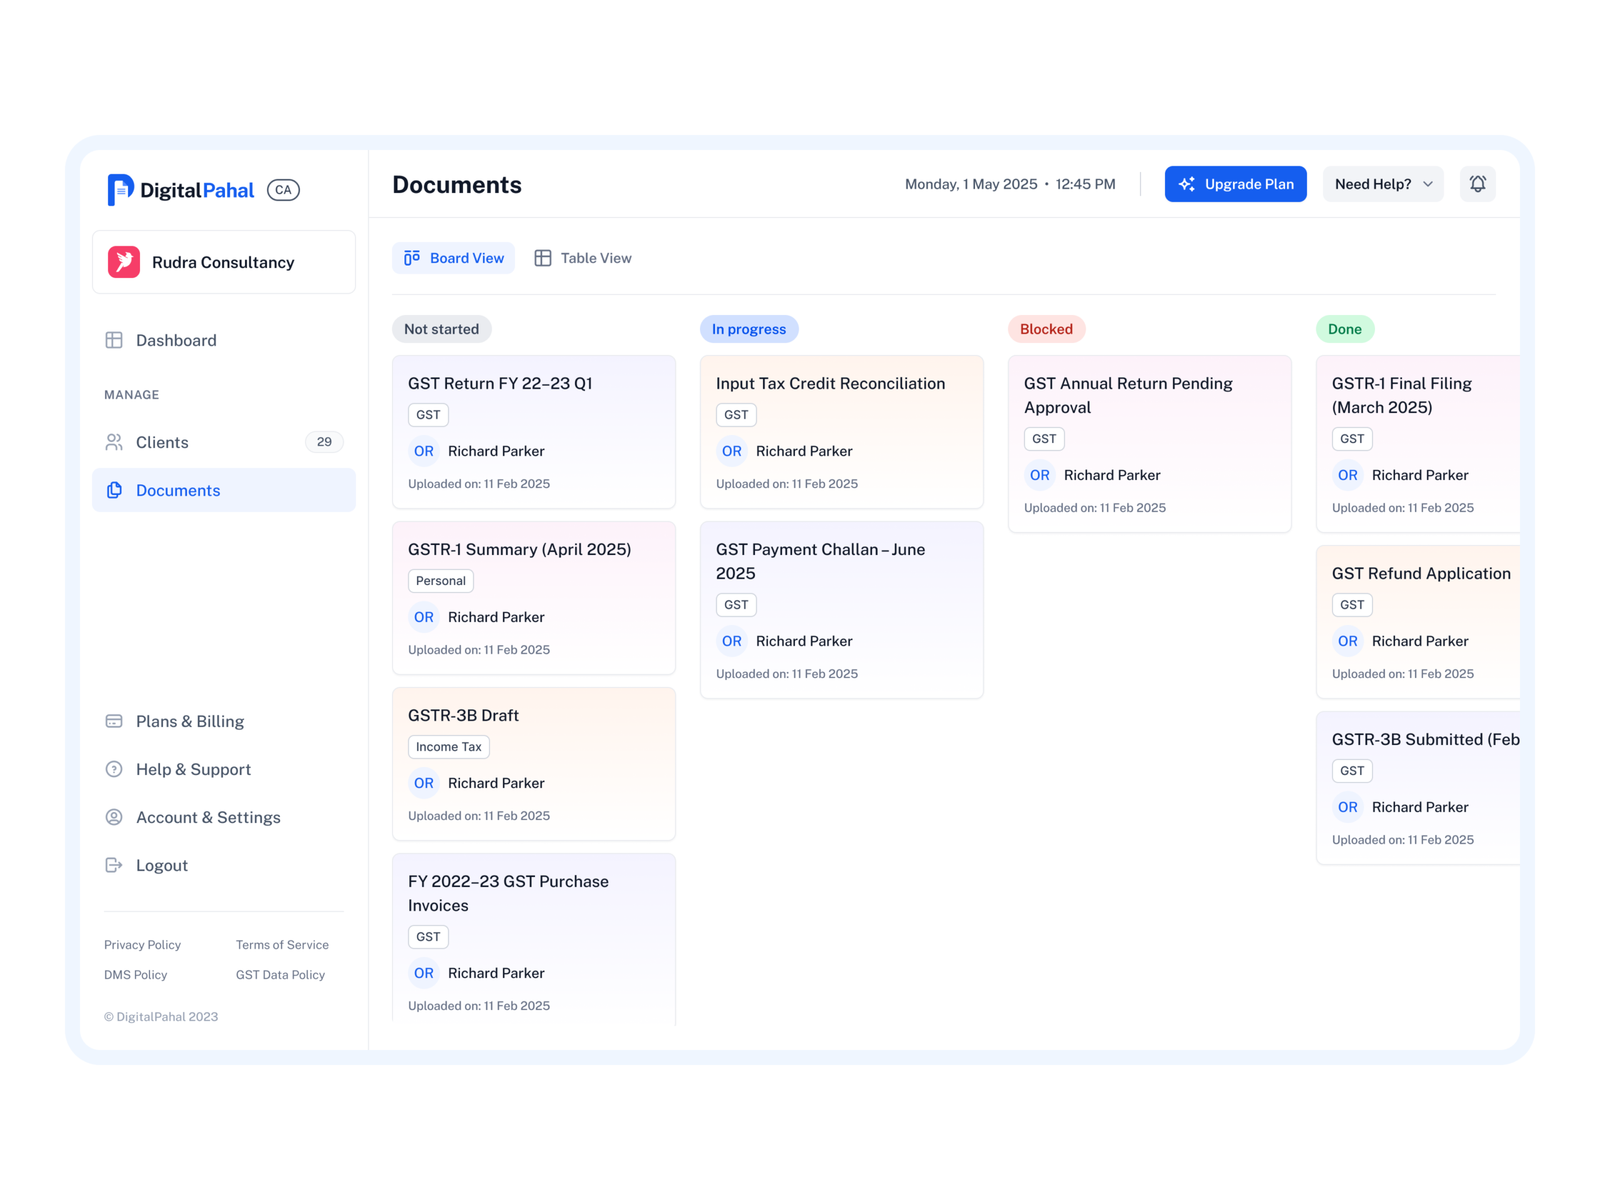
Task: Expand the Need Help? dropdown
Action: click(1383, 184)
